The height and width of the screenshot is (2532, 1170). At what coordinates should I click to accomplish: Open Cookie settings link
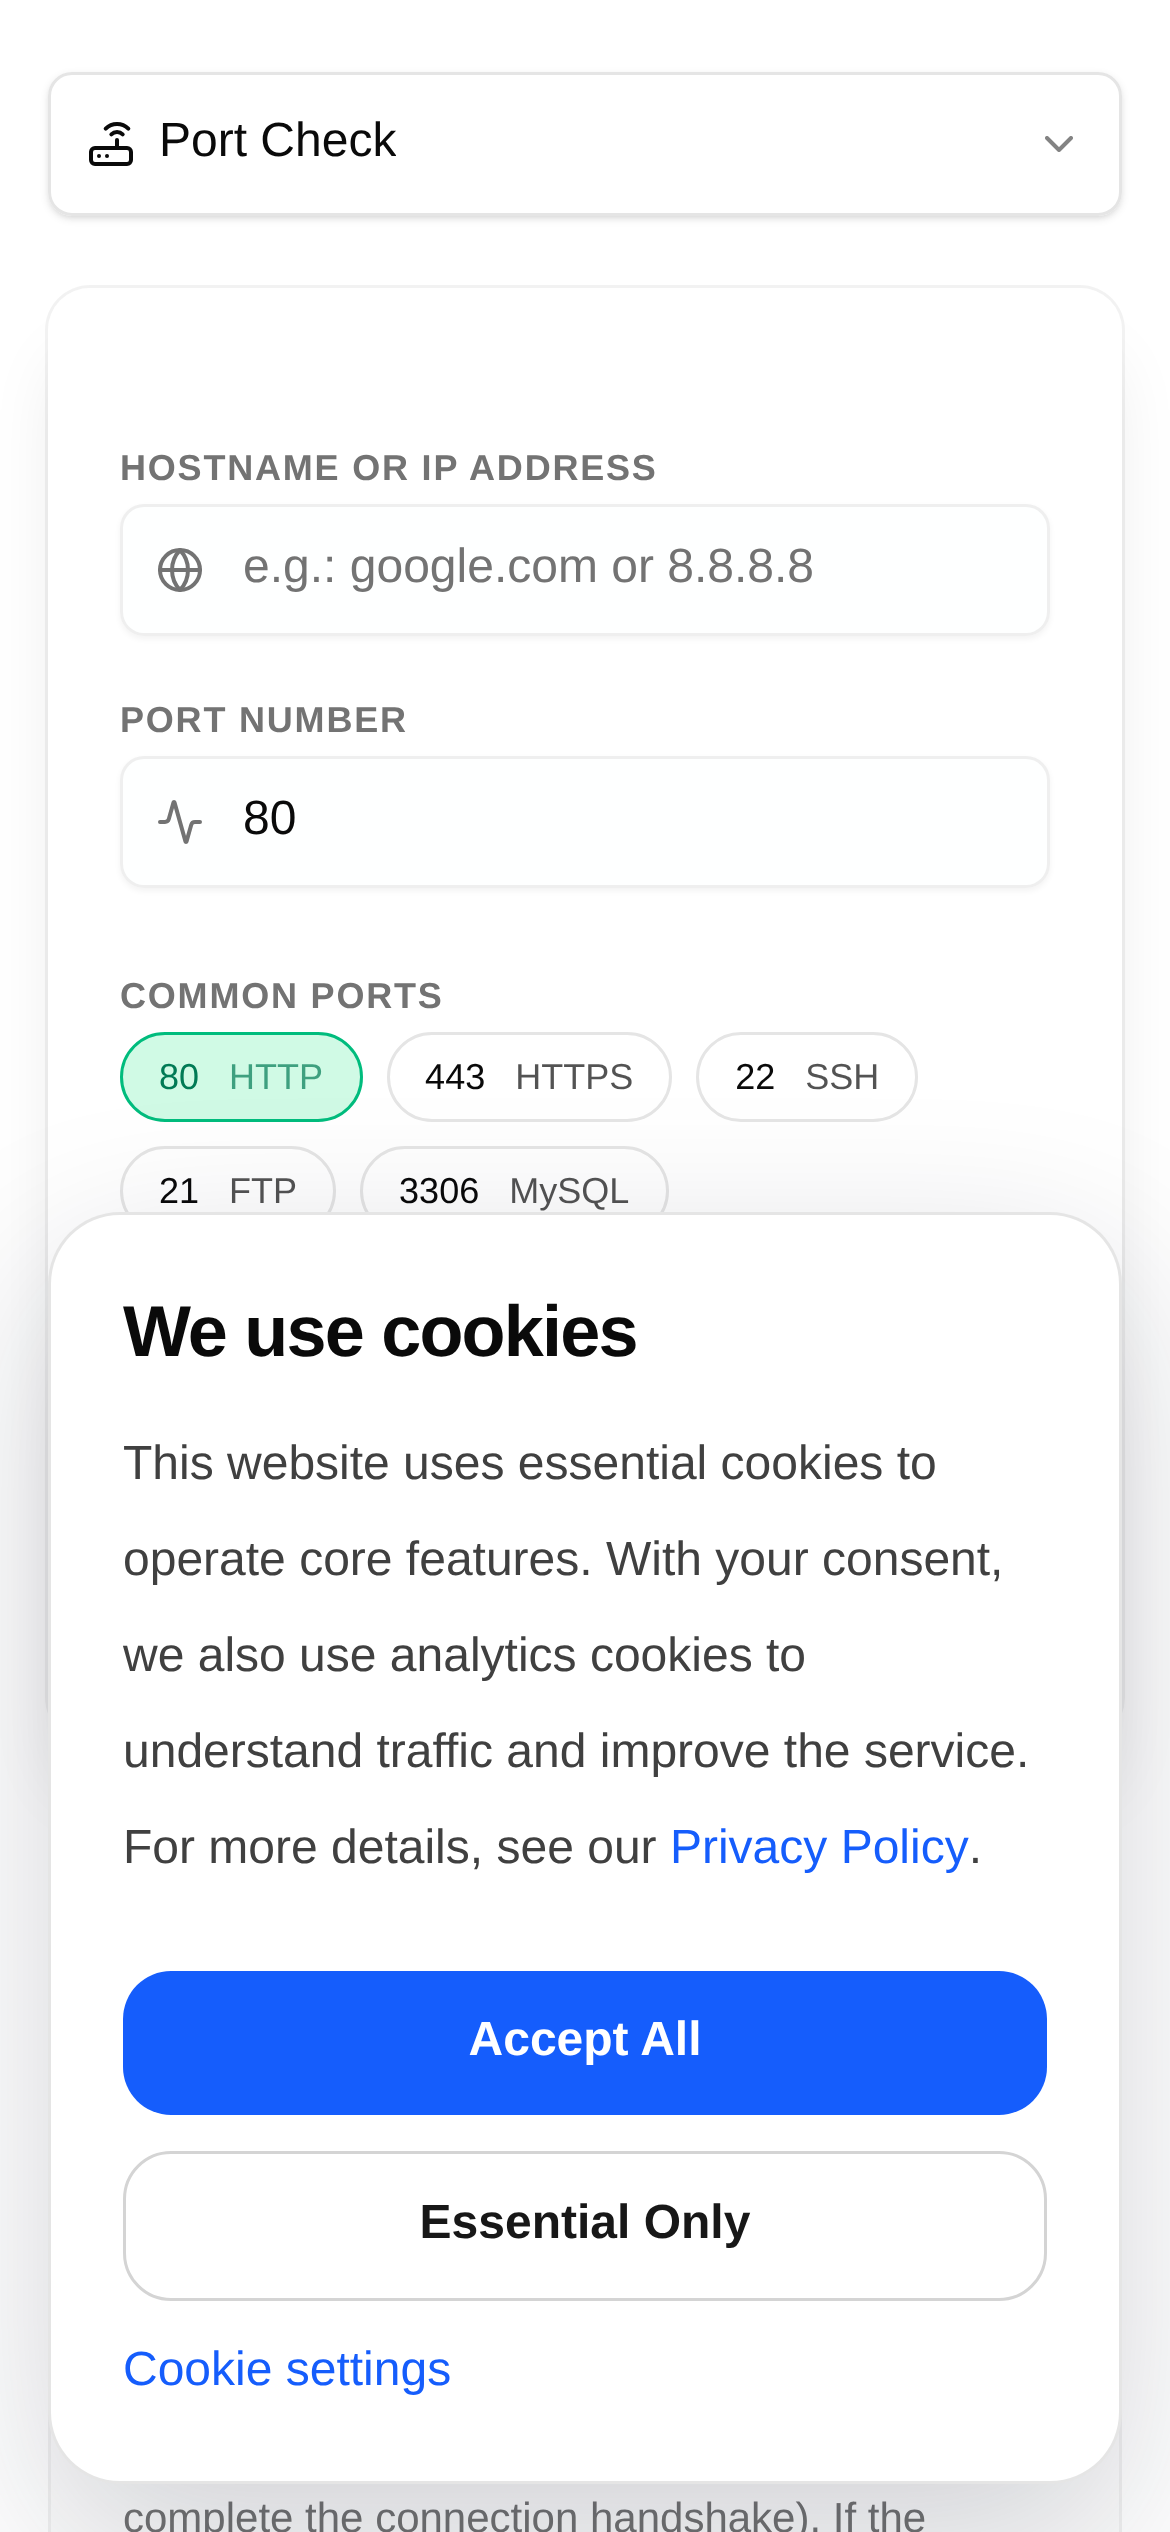pyautogui.click(x=287, y=2369)
